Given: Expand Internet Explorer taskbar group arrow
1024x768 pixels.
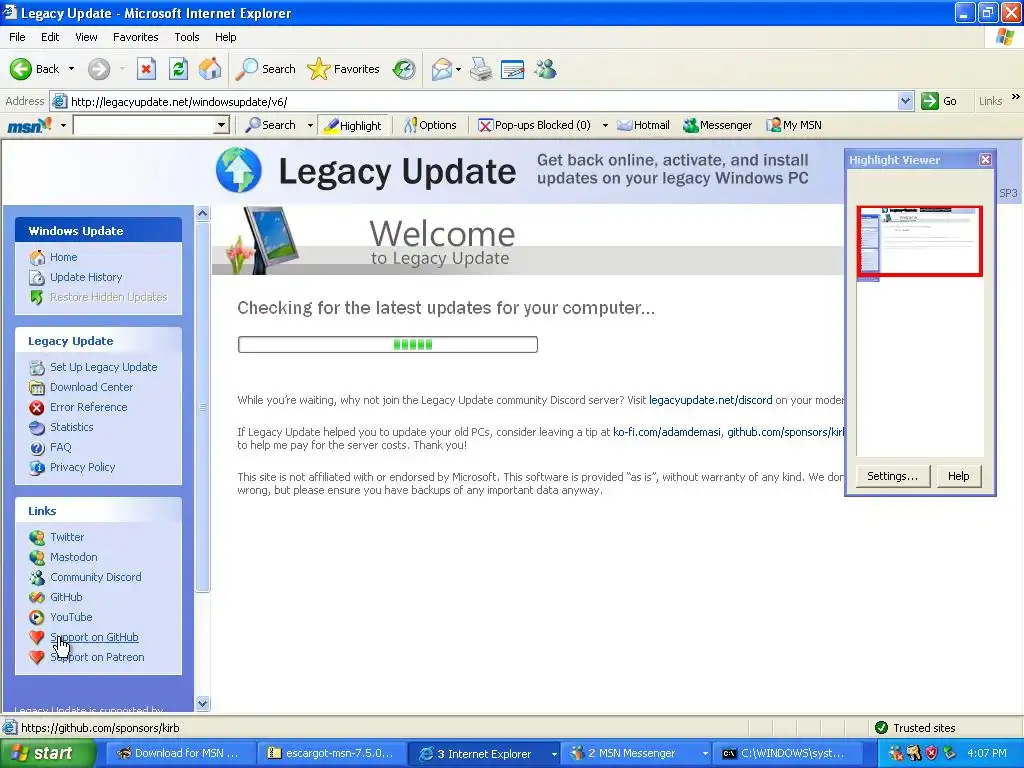Looking at the screenshot, I should point(554,754).
